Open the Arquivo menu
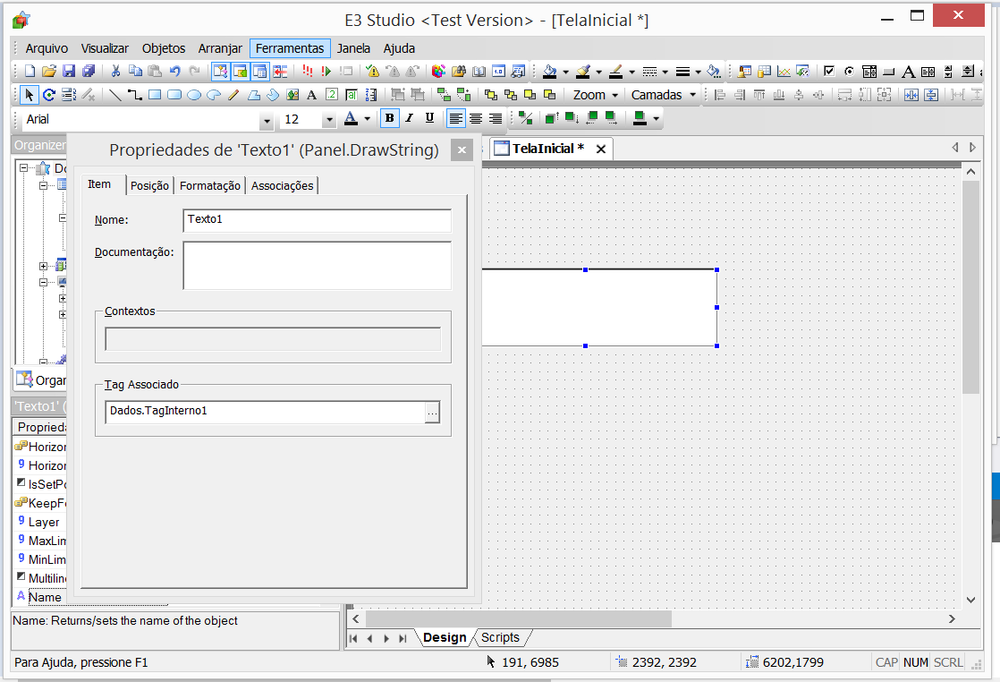 [47, 48]
